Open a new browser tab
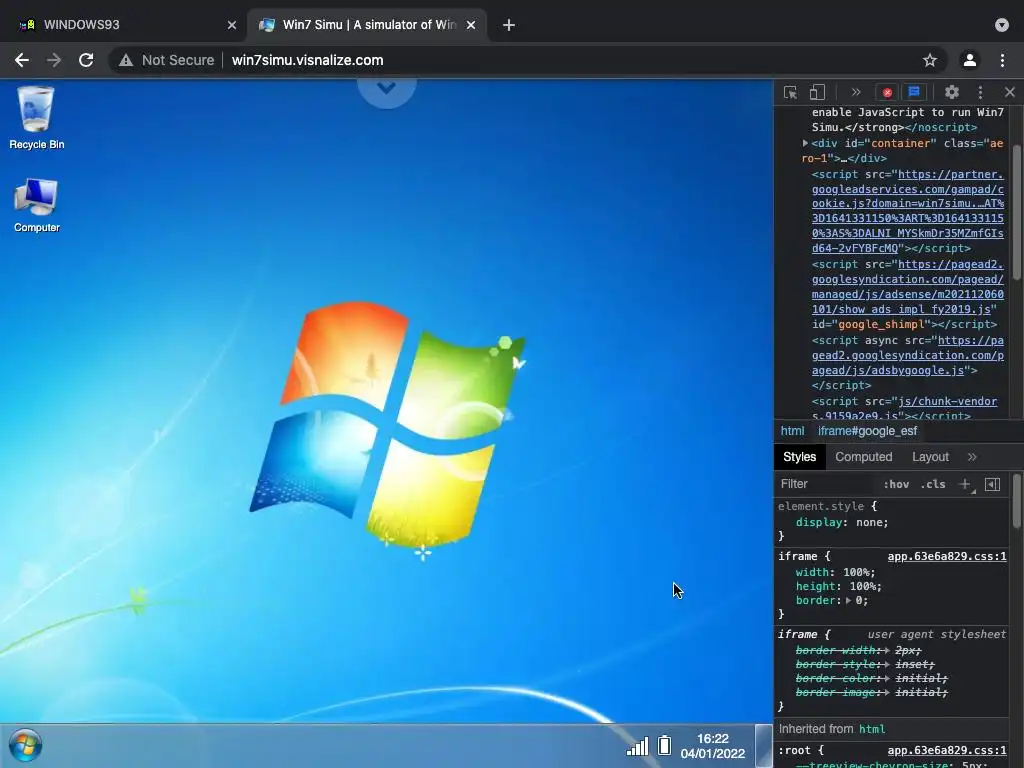 (x=509, y=25)
